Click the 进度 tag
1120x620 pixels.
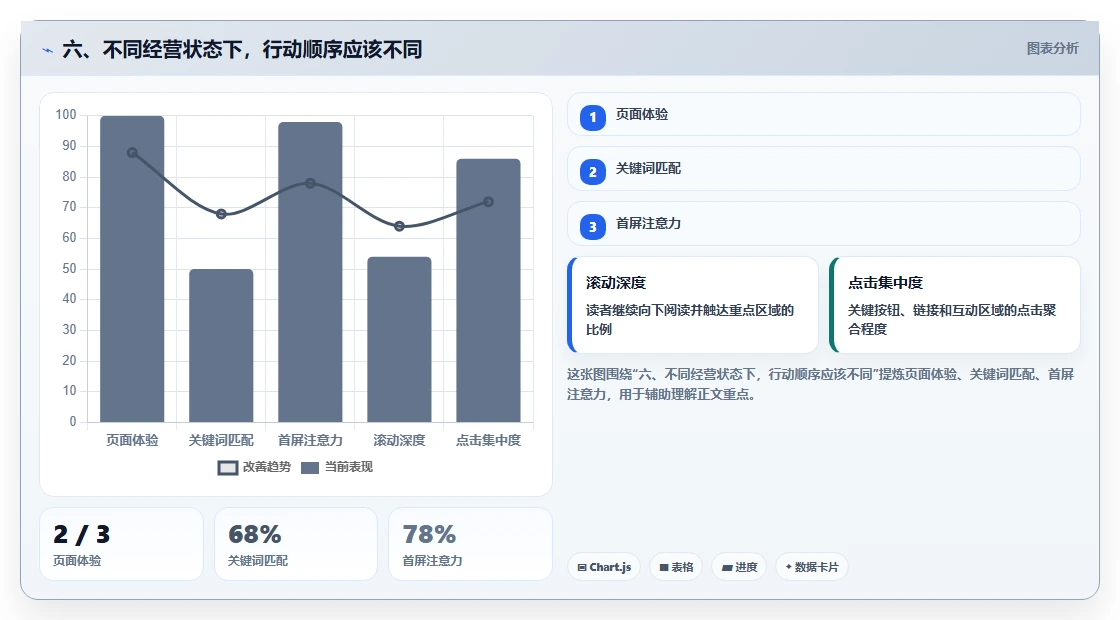click(x=739, y=567)
